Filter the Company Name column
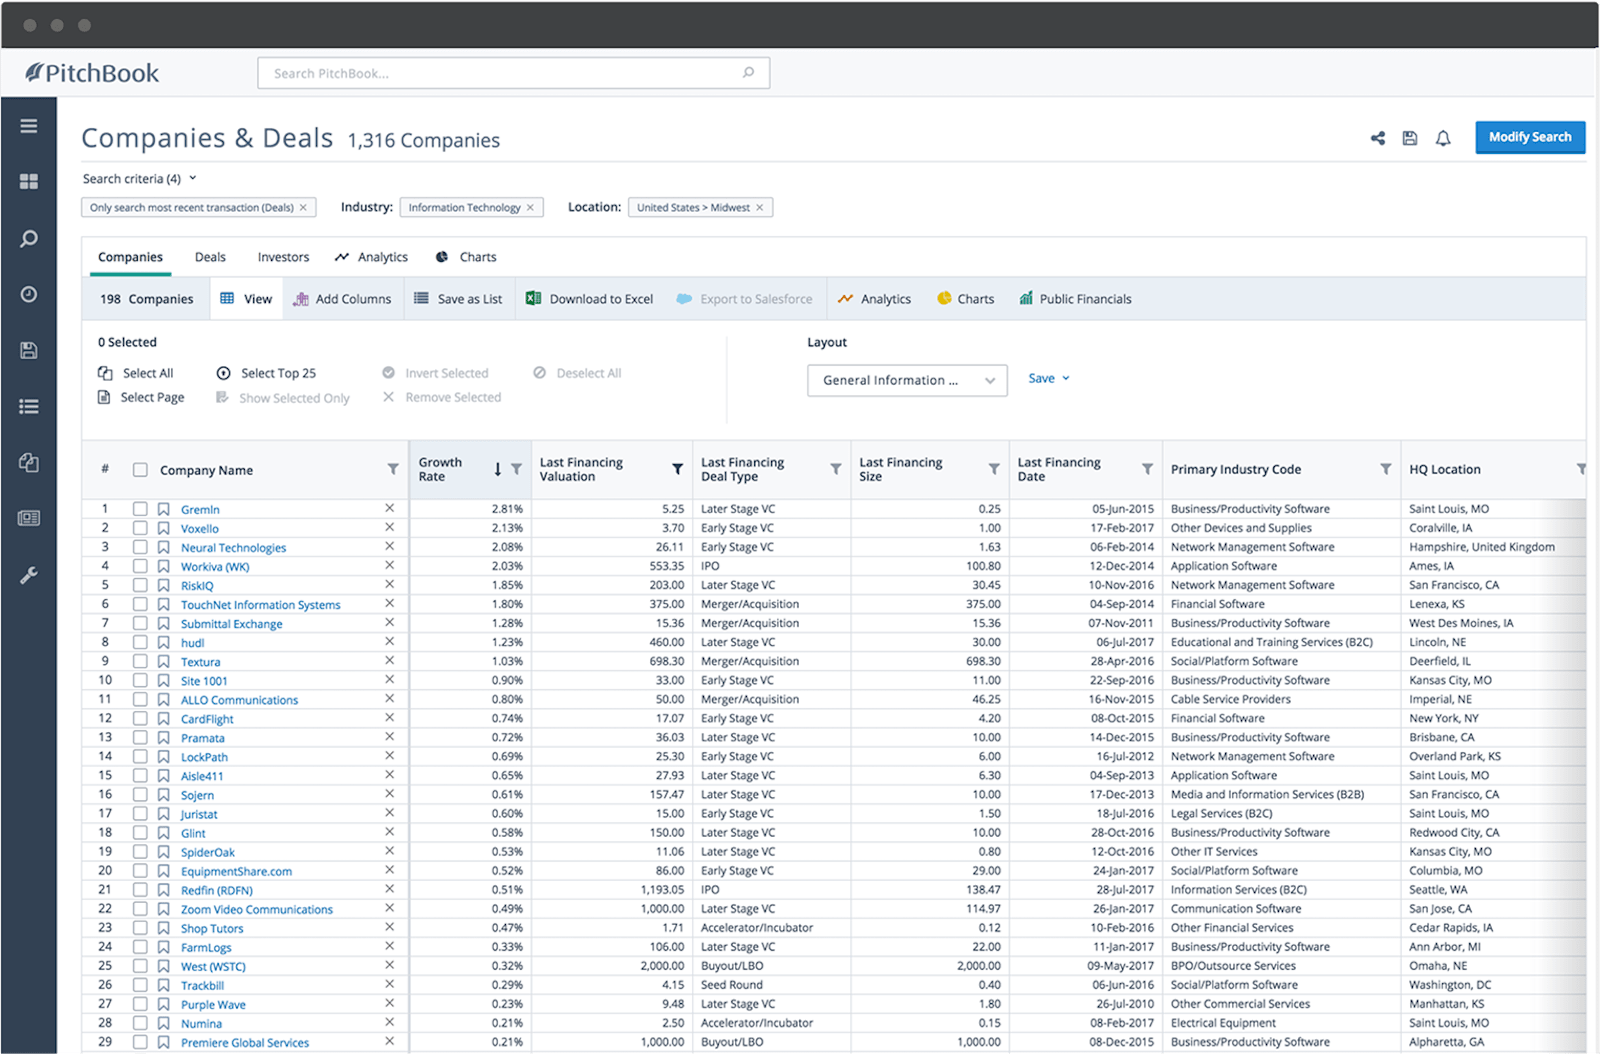1600x1054 pixels. 393,469
